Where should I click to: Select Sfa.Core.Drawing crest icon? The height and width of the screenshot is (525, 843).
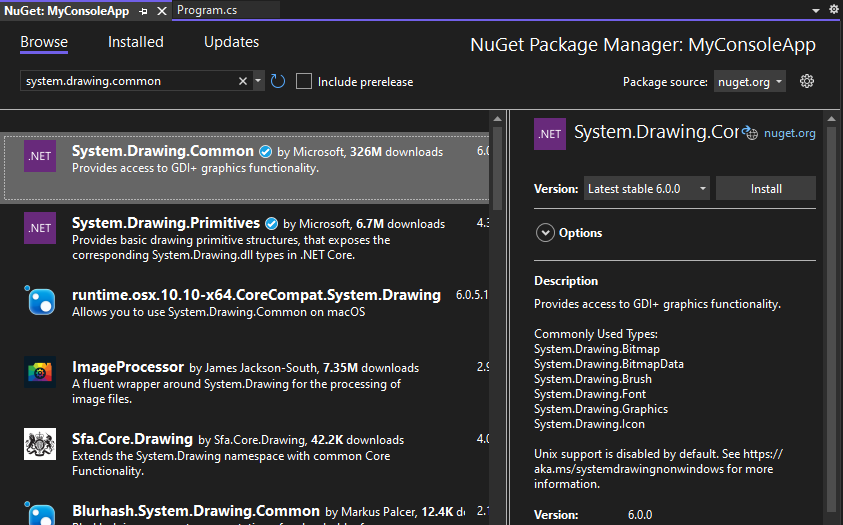point(40,444)
